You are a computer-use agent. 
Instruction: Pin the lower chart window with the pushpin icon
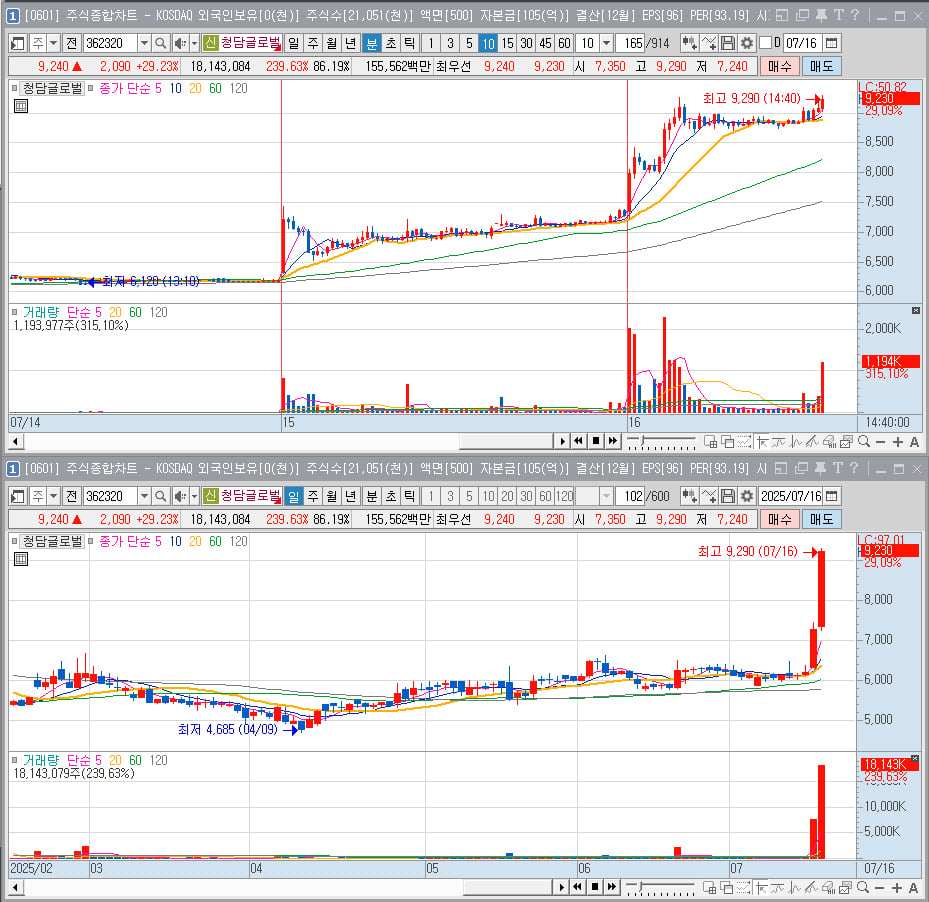pyautogui.click(x=820, y=468)
